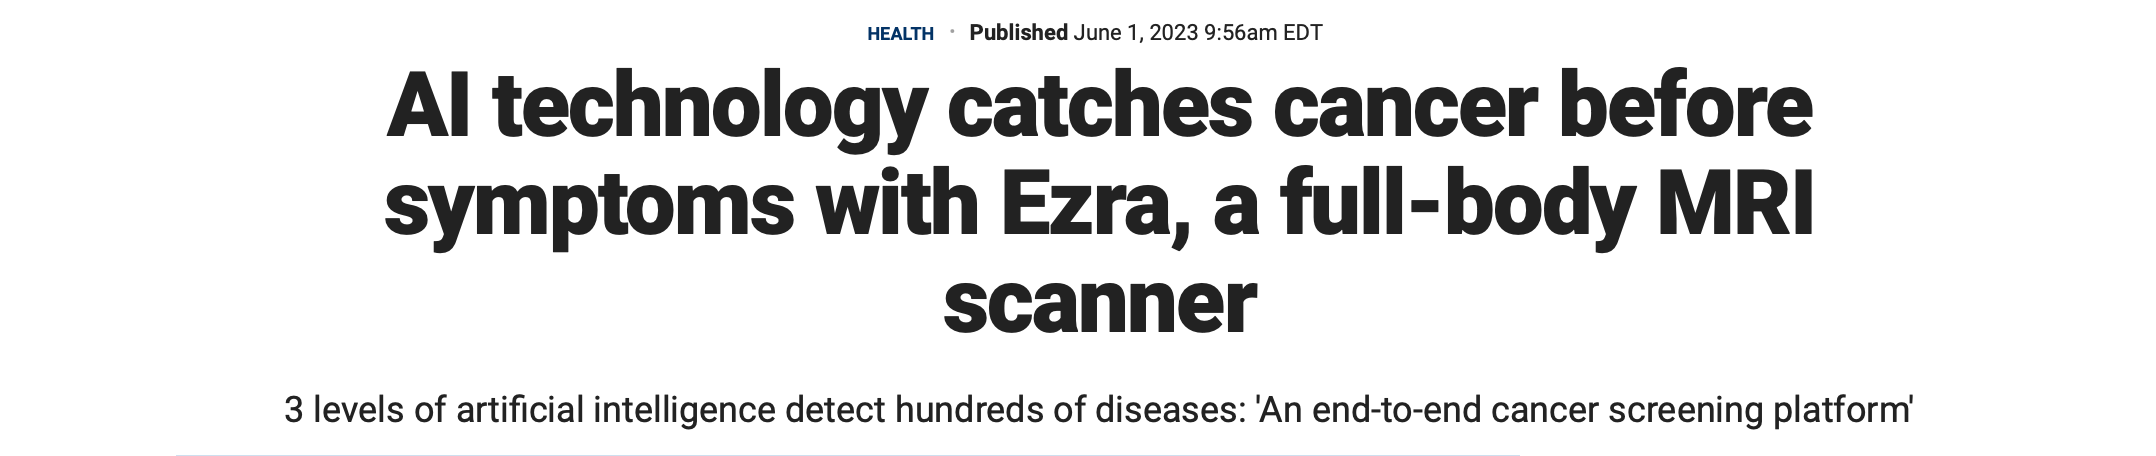Click the dot separator after HEALTH
Image resolution: width=2156 pixels, height=456 pixels.
[x=952, y=32]
